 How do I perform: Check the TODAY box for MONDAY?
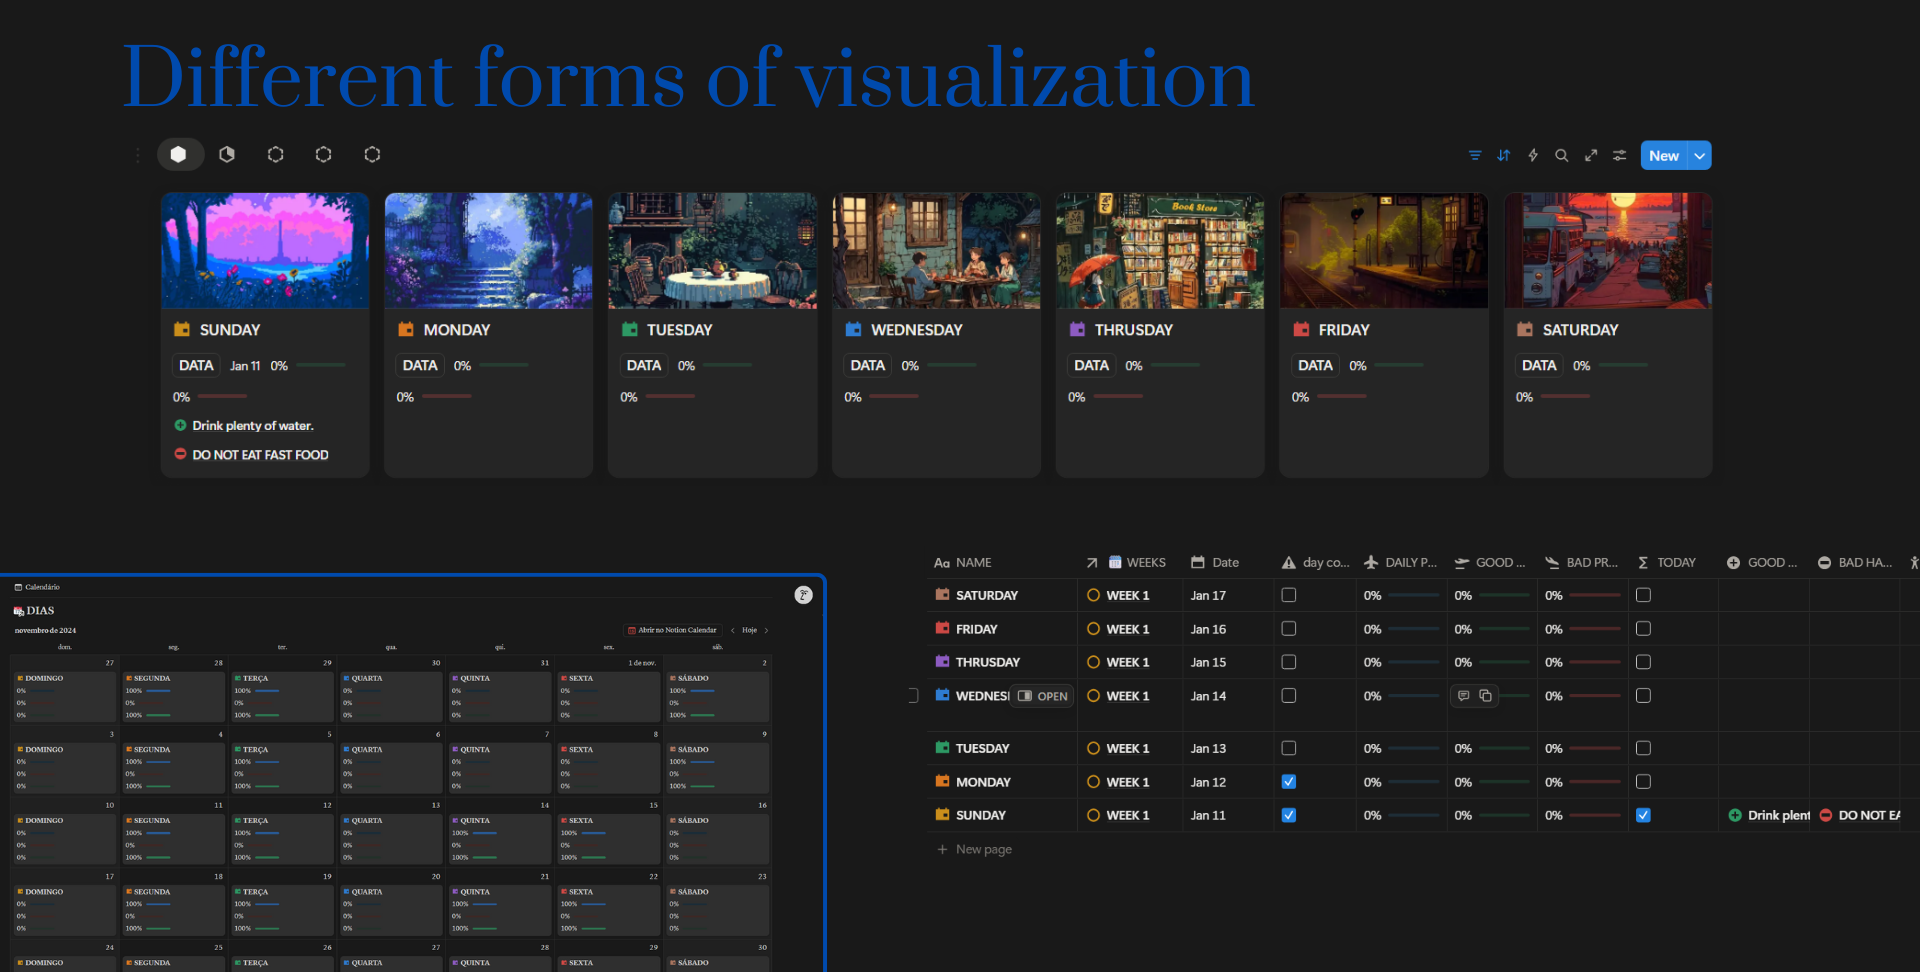pyautogui.click(x=1643, y=782)
